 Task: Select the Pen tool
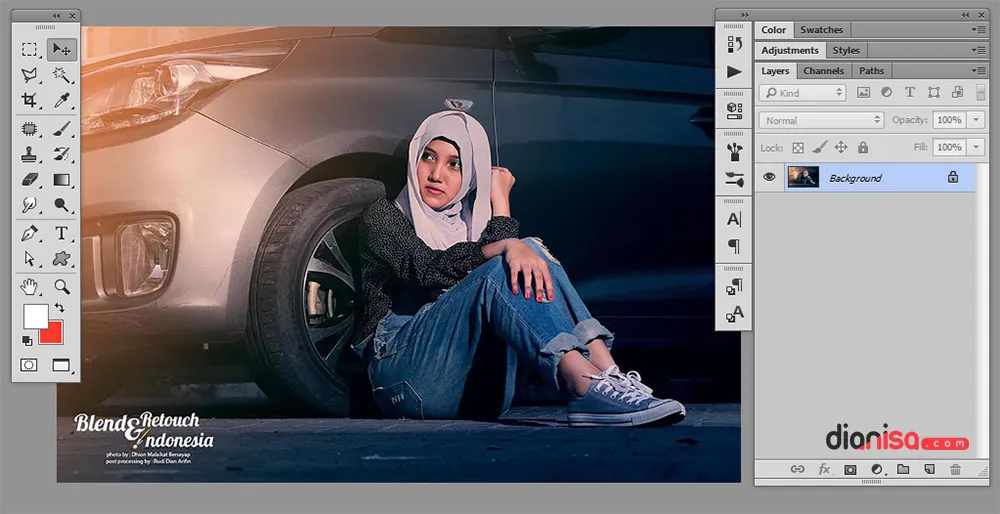29,233
